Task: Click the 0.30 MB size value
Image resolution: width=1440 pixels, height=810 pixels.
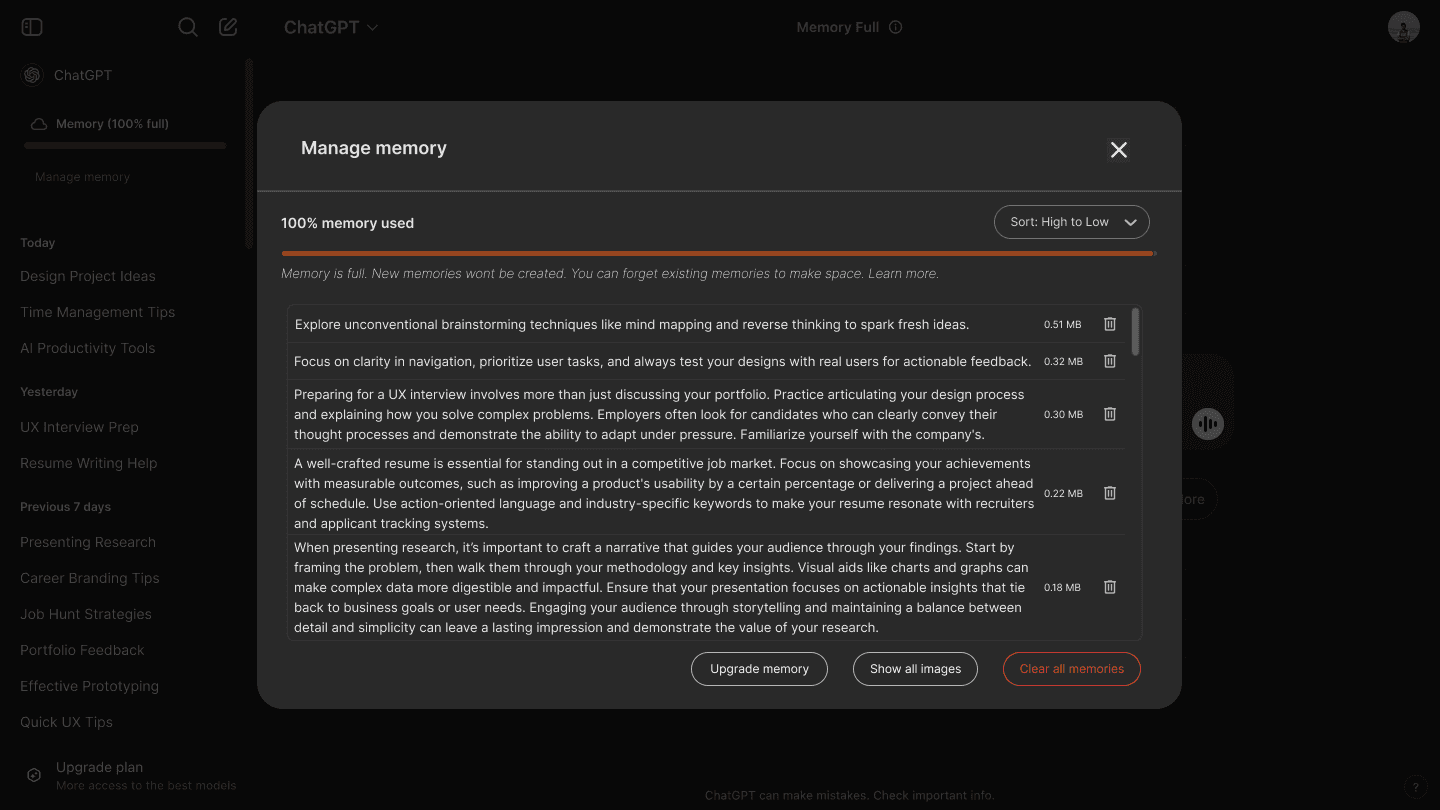Action: point(1063,414)
